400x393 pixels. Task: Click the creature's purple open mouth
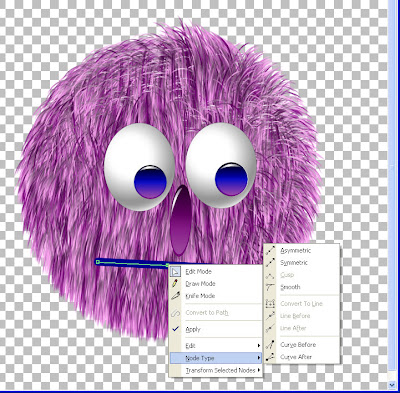click(181, 220)
